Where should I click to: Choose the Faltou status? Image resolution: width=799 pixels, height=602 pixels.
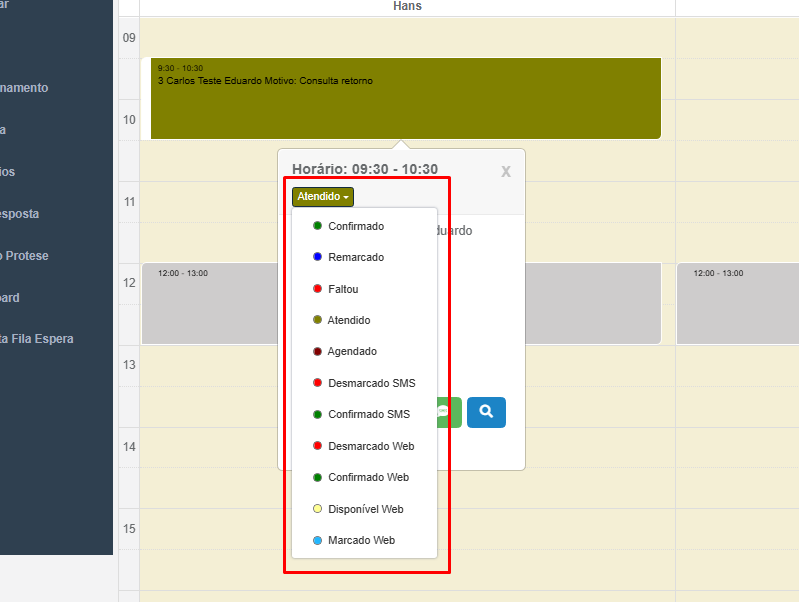point(342,289)
